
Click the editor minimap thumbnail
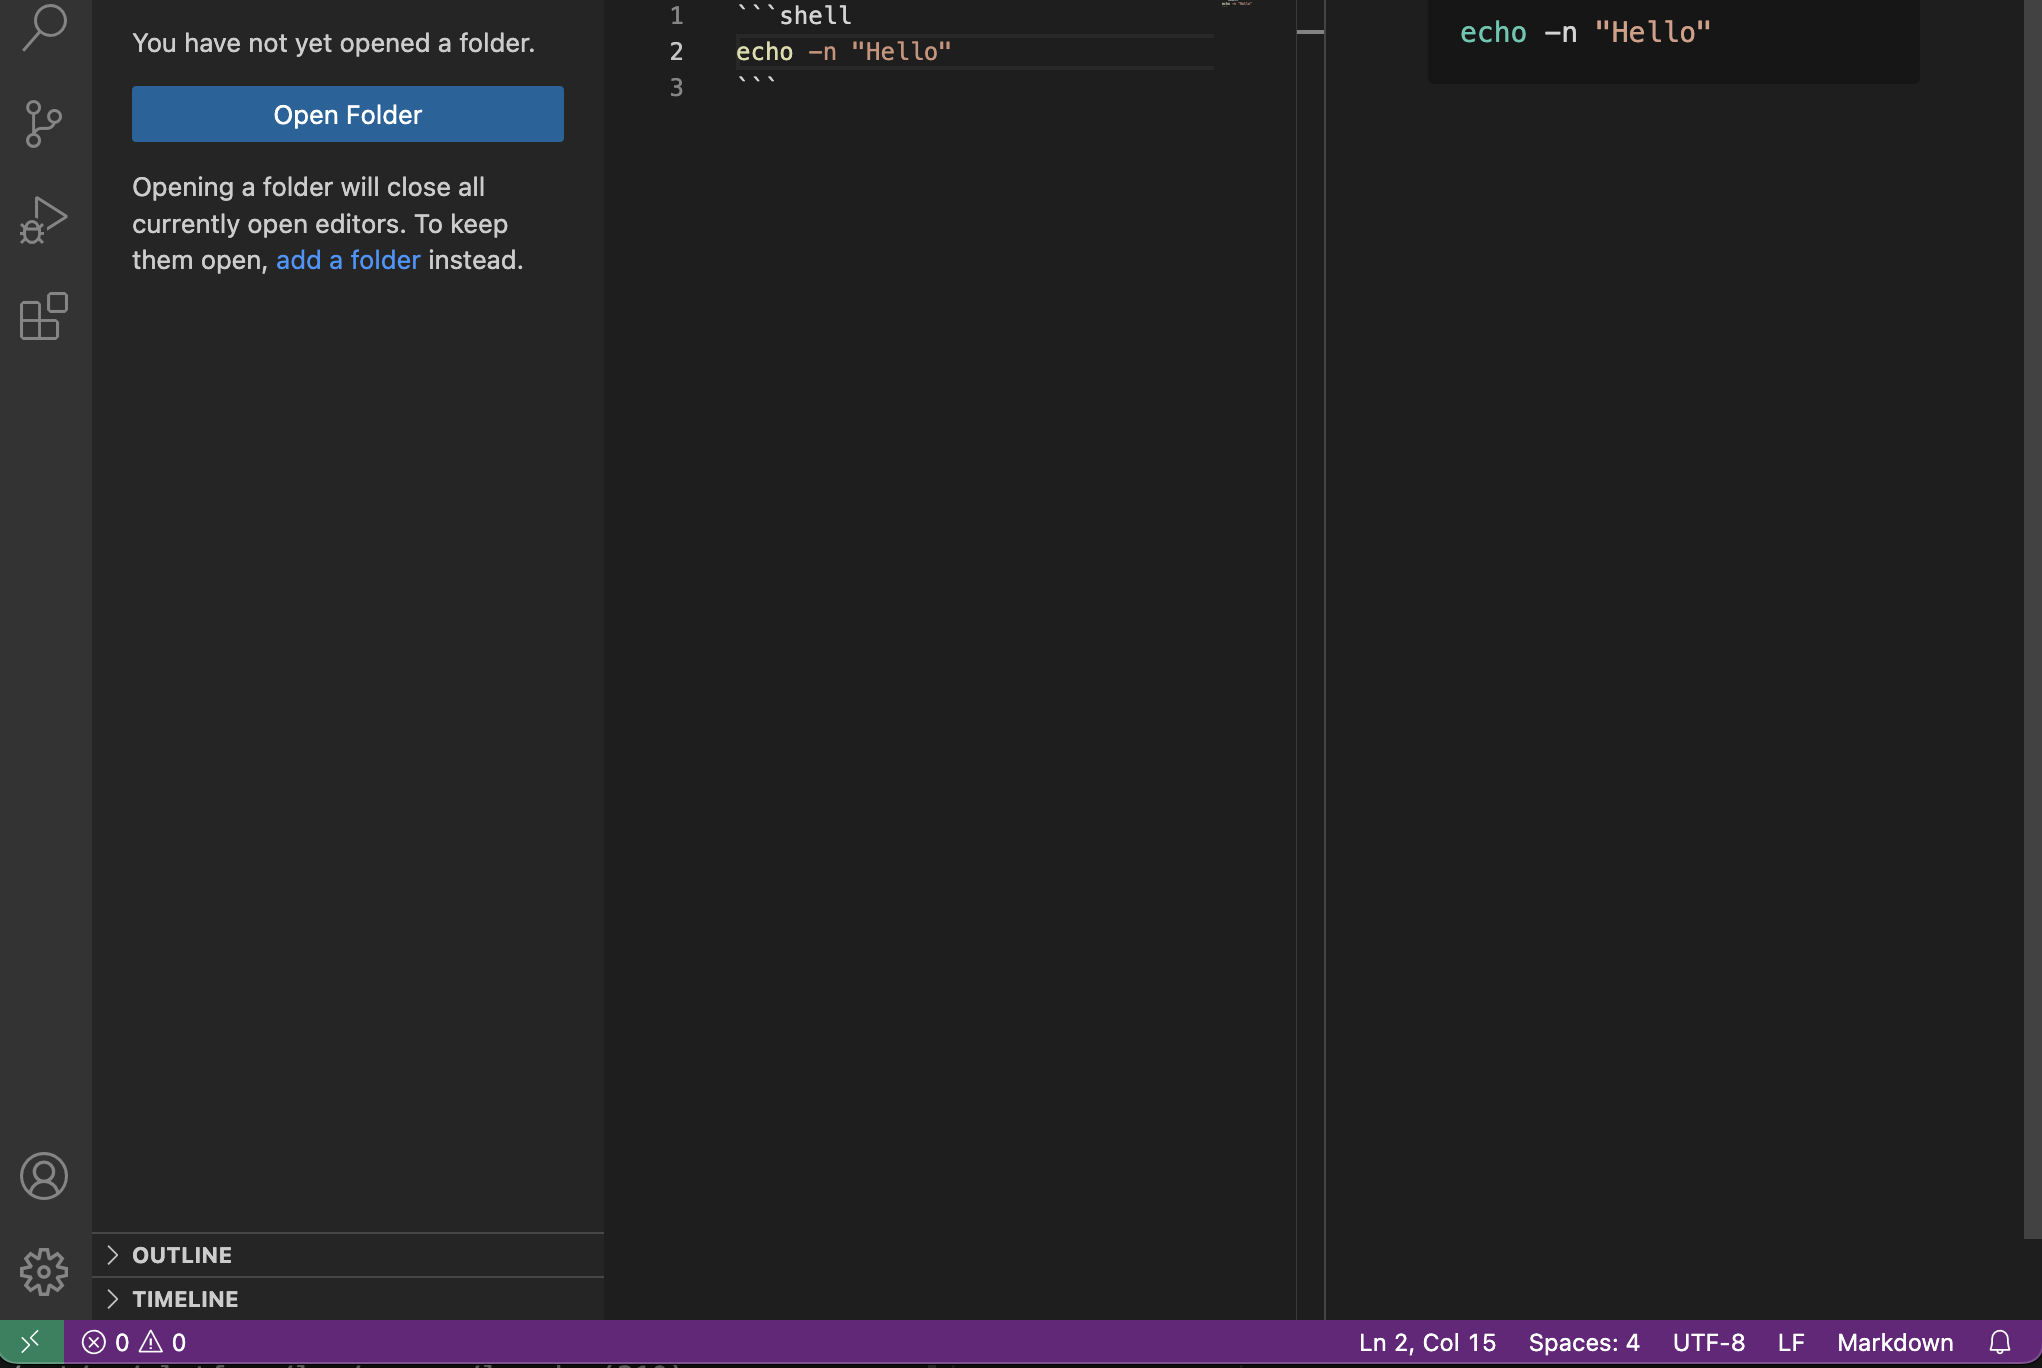point(1237,4)
